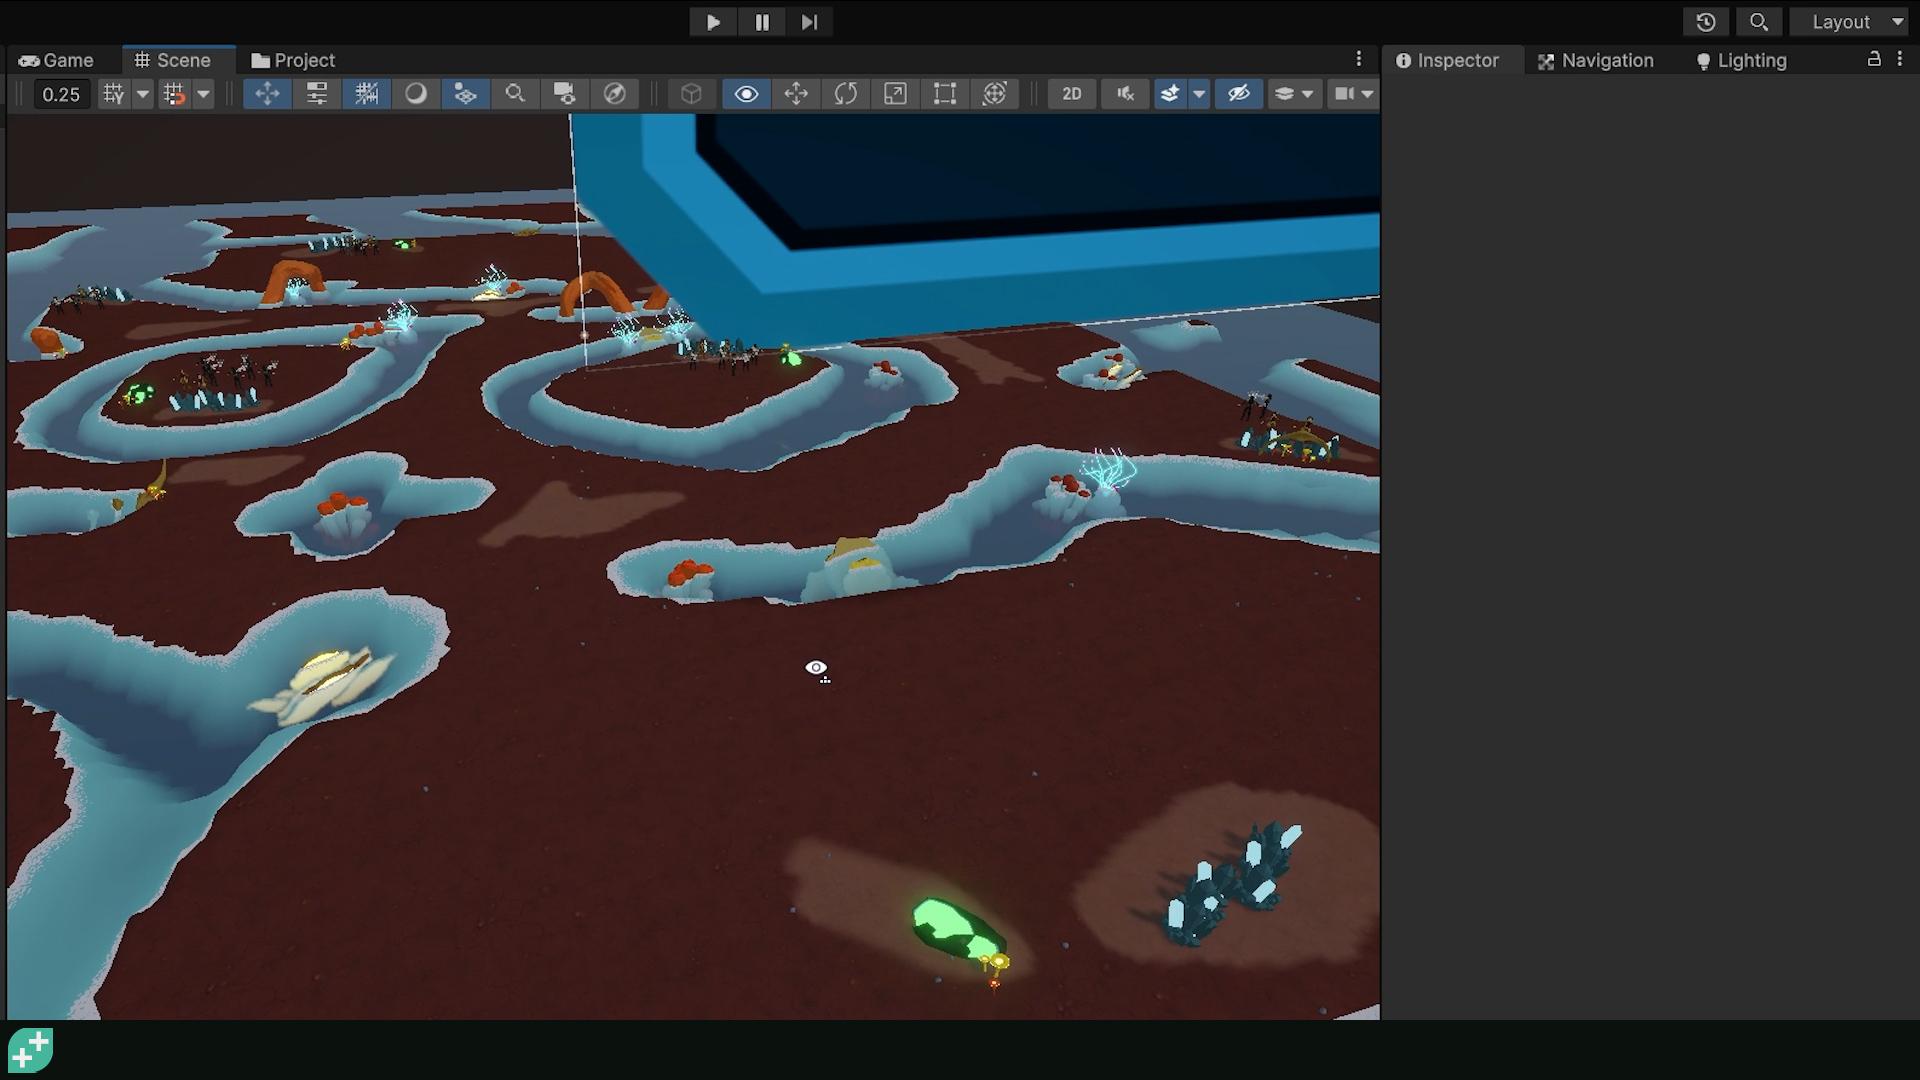Click the editor-wide search icon at top right

coord(1758,21)
